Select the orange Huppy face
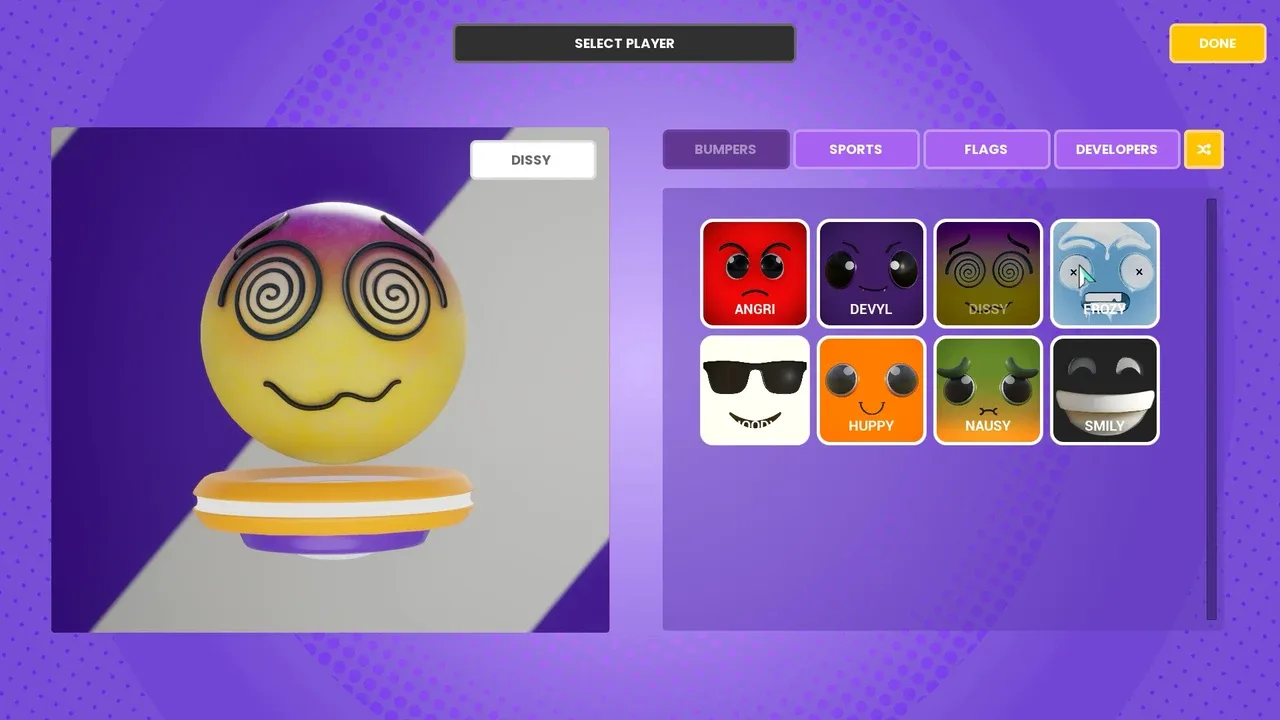1280x720 pixels. click(x=871, y=390)
